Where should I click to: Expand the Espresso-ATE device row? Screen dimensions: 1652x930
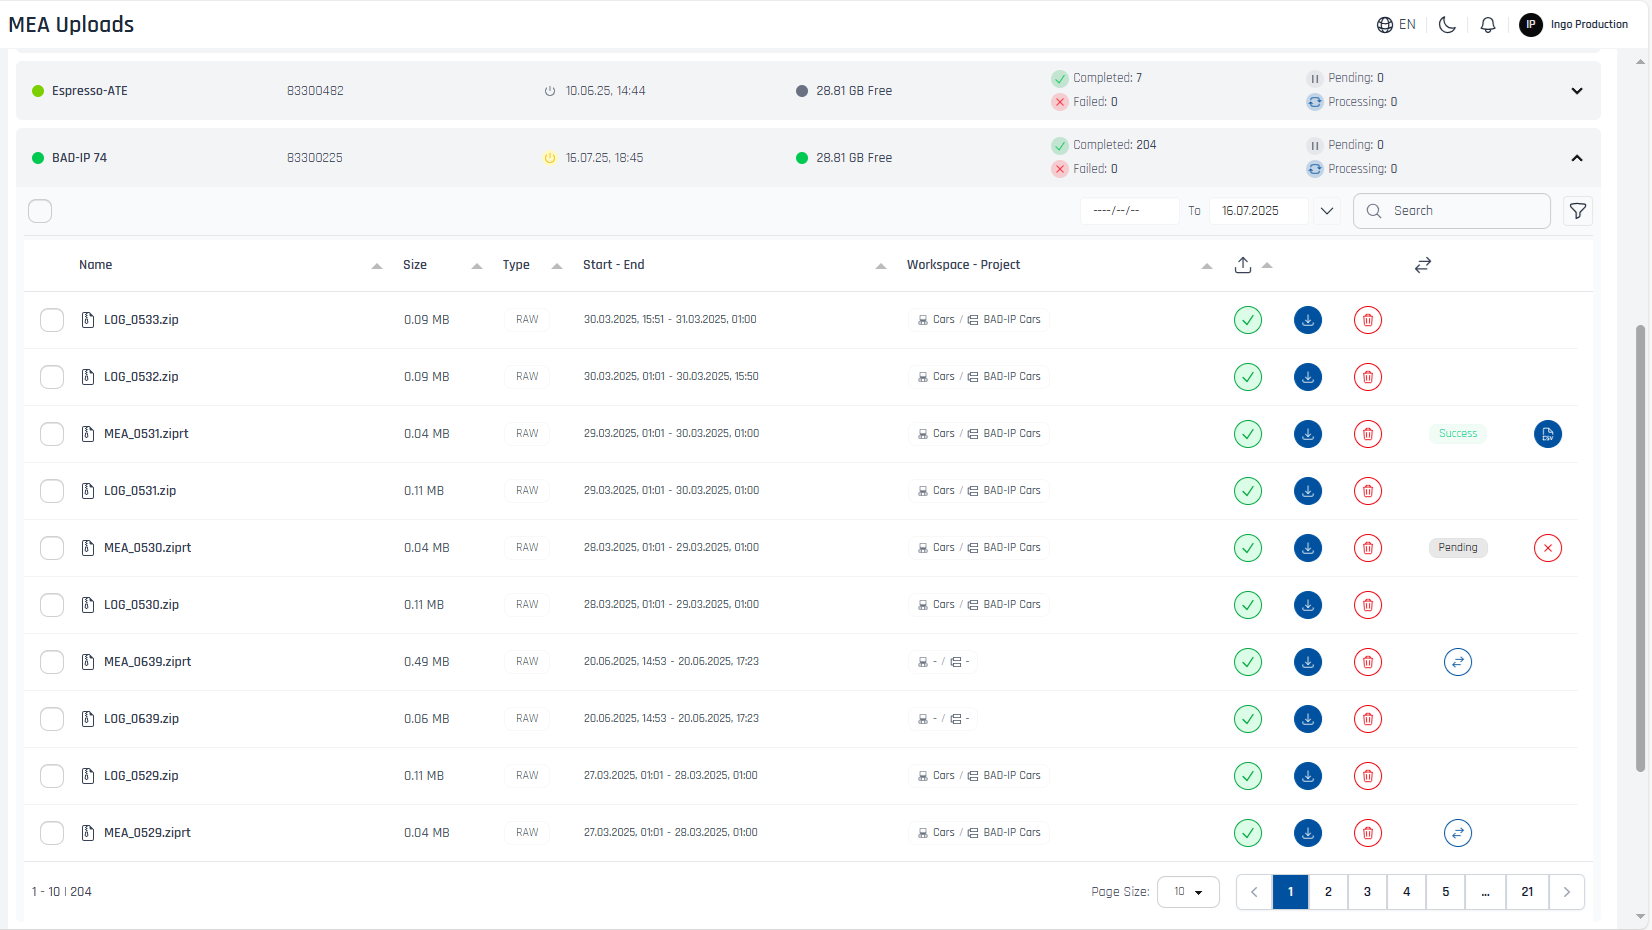point(1576,91)
